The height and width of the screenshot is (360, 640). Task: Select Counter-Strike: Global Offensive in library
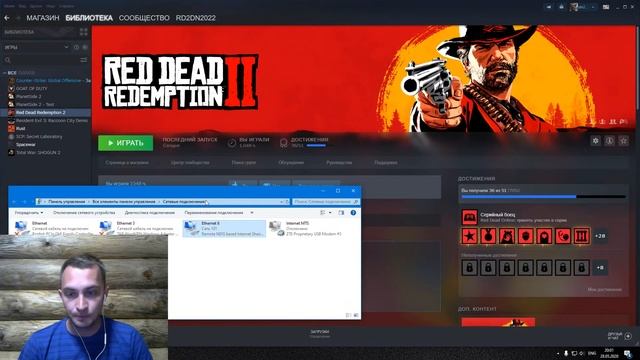(49, 80)
